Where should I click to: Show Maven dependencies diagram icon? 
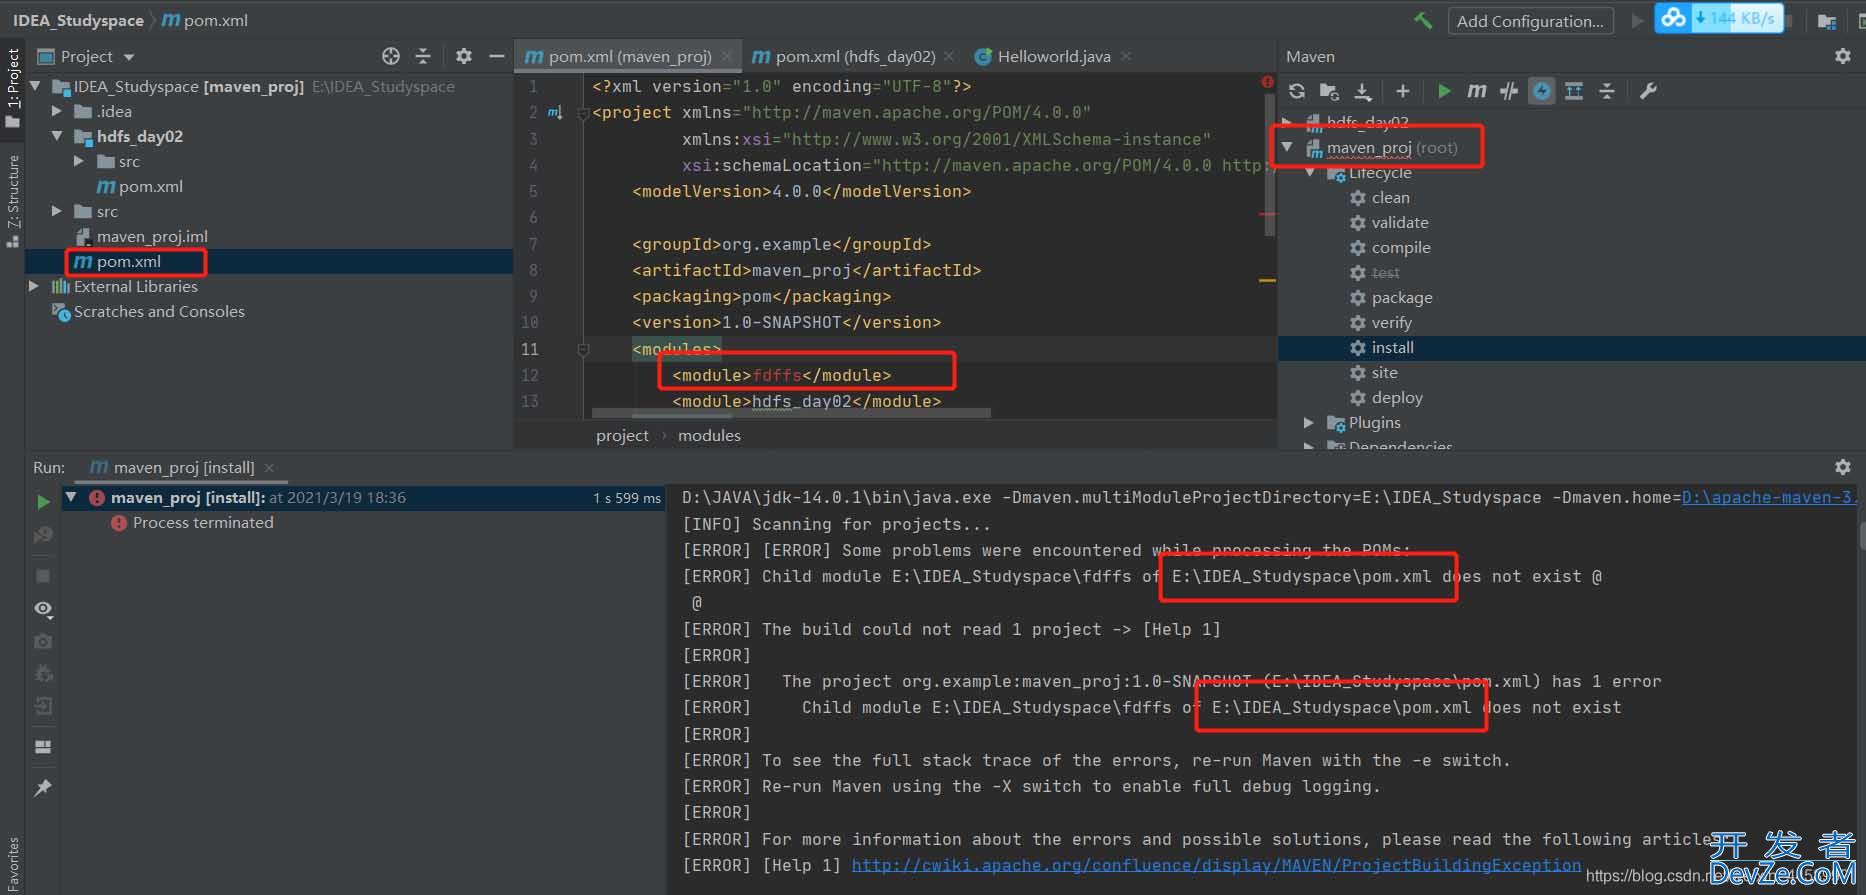point(1574,91)
